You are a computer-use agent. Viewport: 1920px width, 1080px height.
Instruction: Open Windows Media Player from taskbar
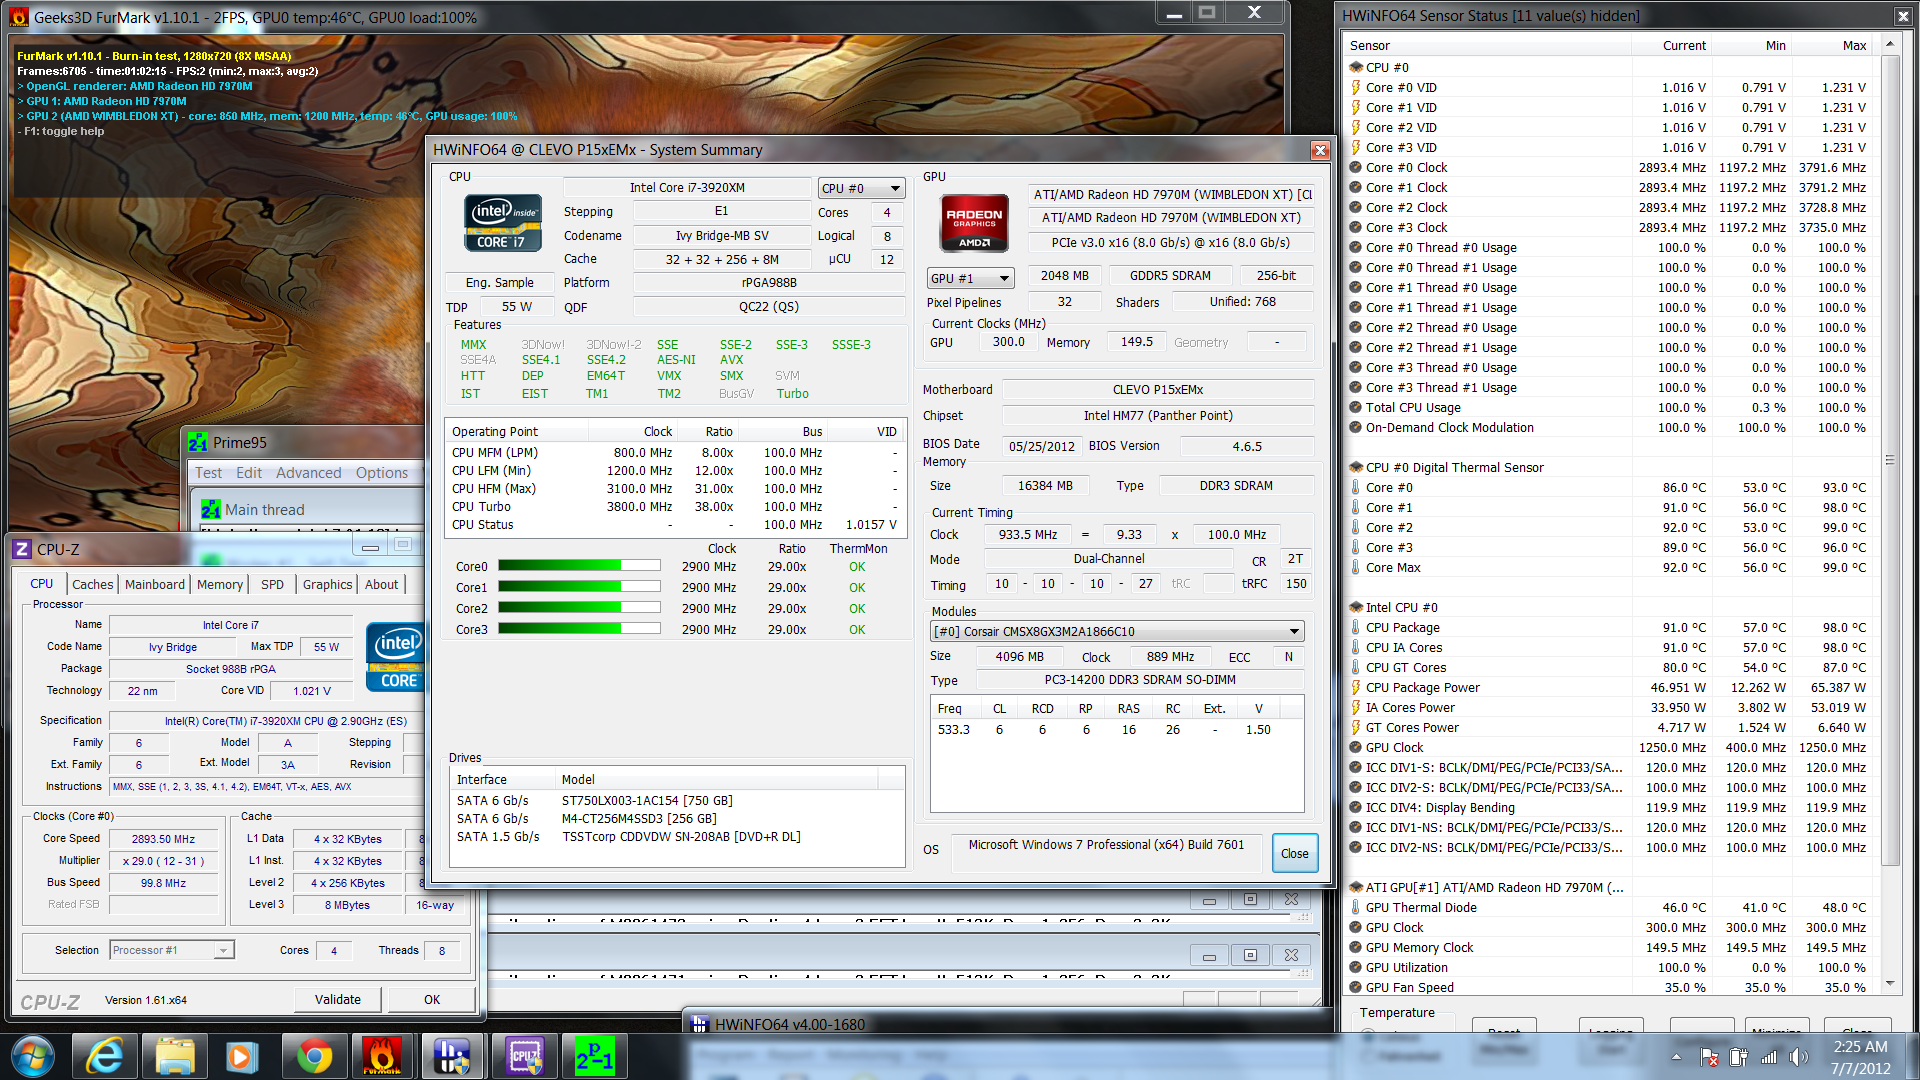(241, 1056)
